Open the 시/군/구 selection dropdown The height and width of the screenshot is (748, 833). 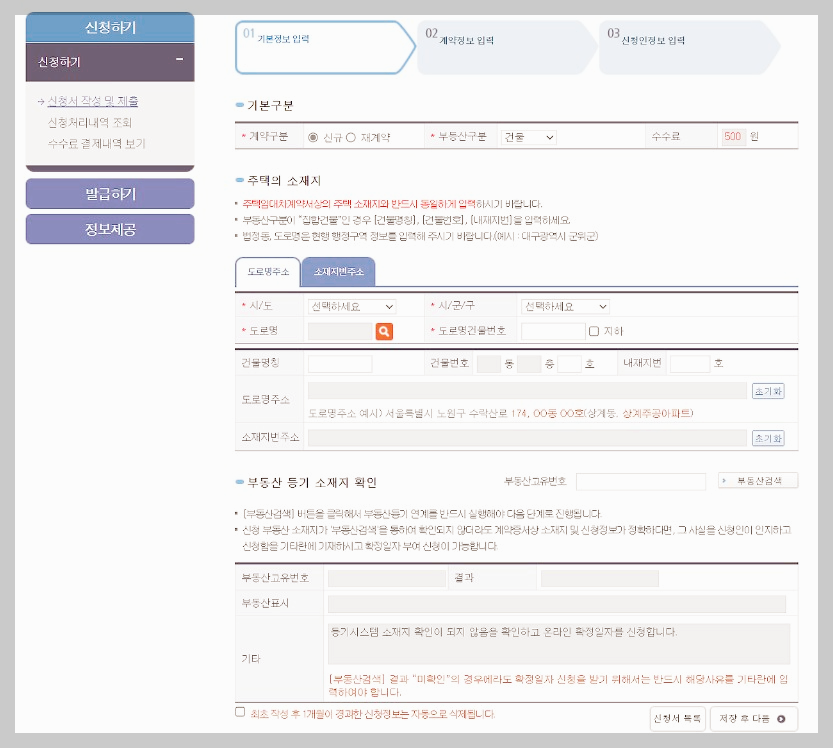coord(568,306)
